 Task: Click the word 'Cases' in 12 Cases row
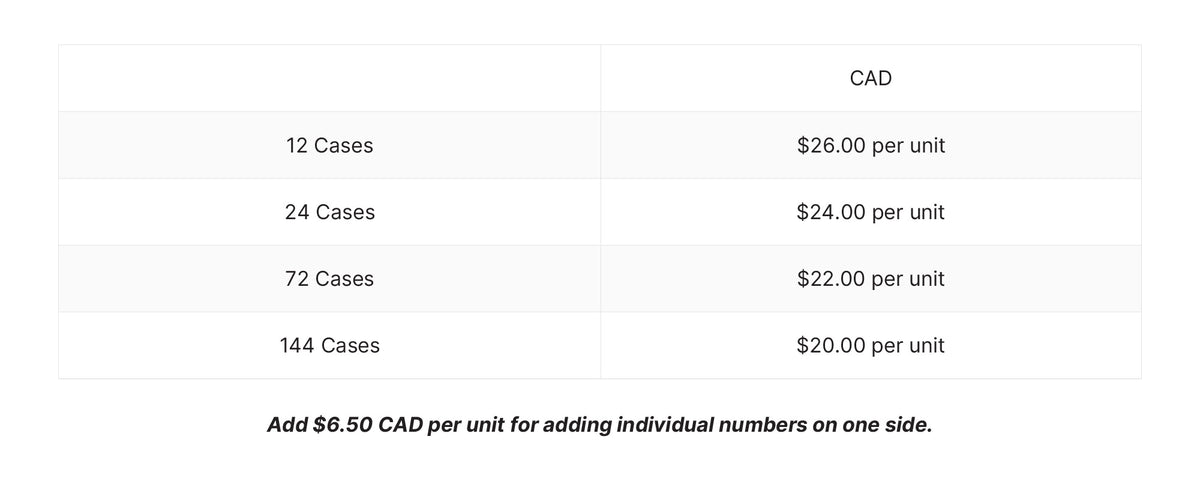pos(343,146)
